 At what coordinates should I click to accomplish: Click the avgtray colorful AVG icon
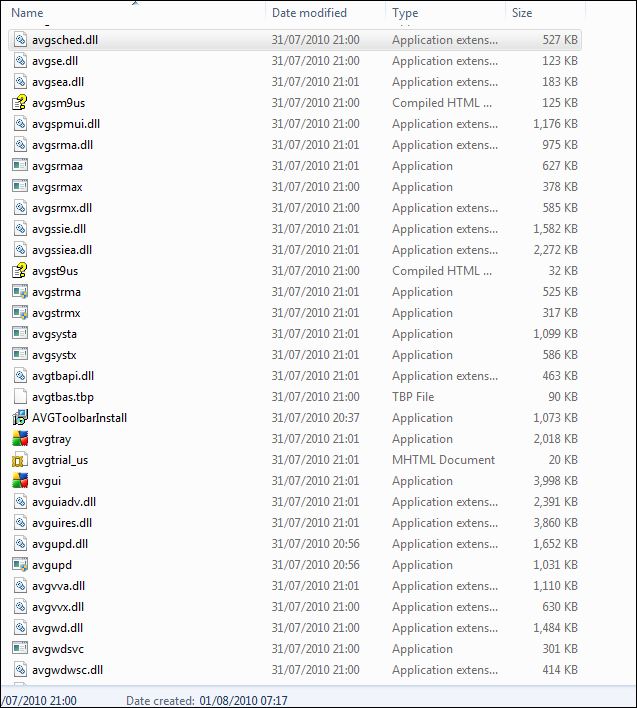[x=20, y=439]
